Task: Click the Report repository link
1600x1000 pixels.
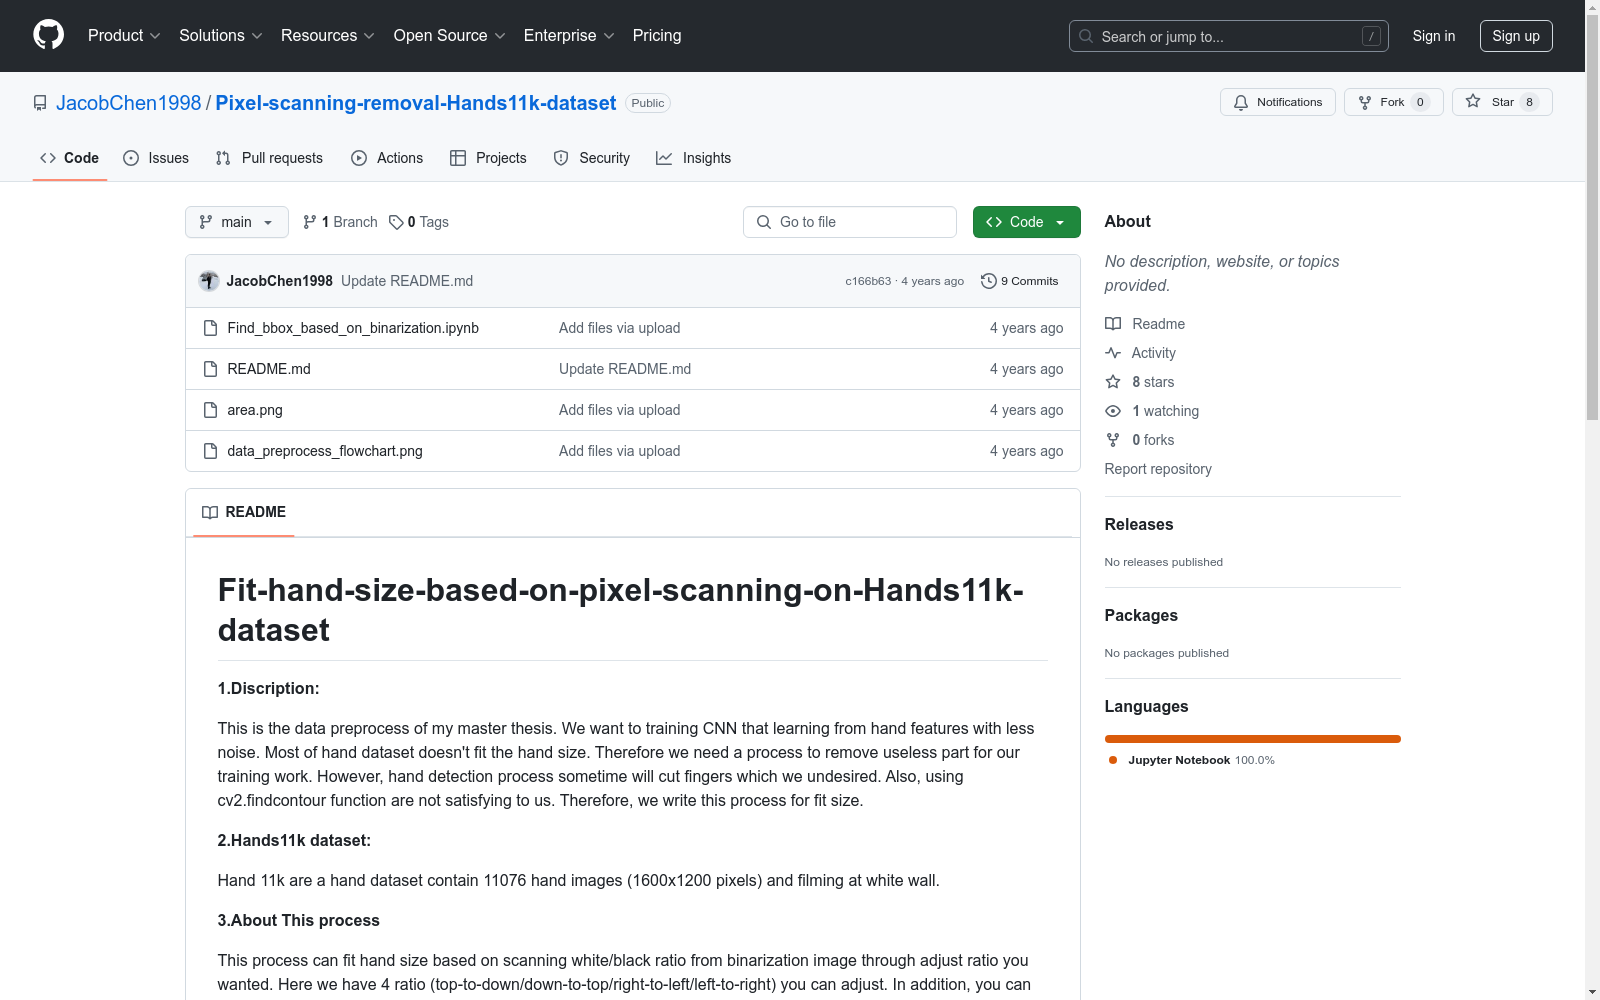Action: coord(1158,469)
